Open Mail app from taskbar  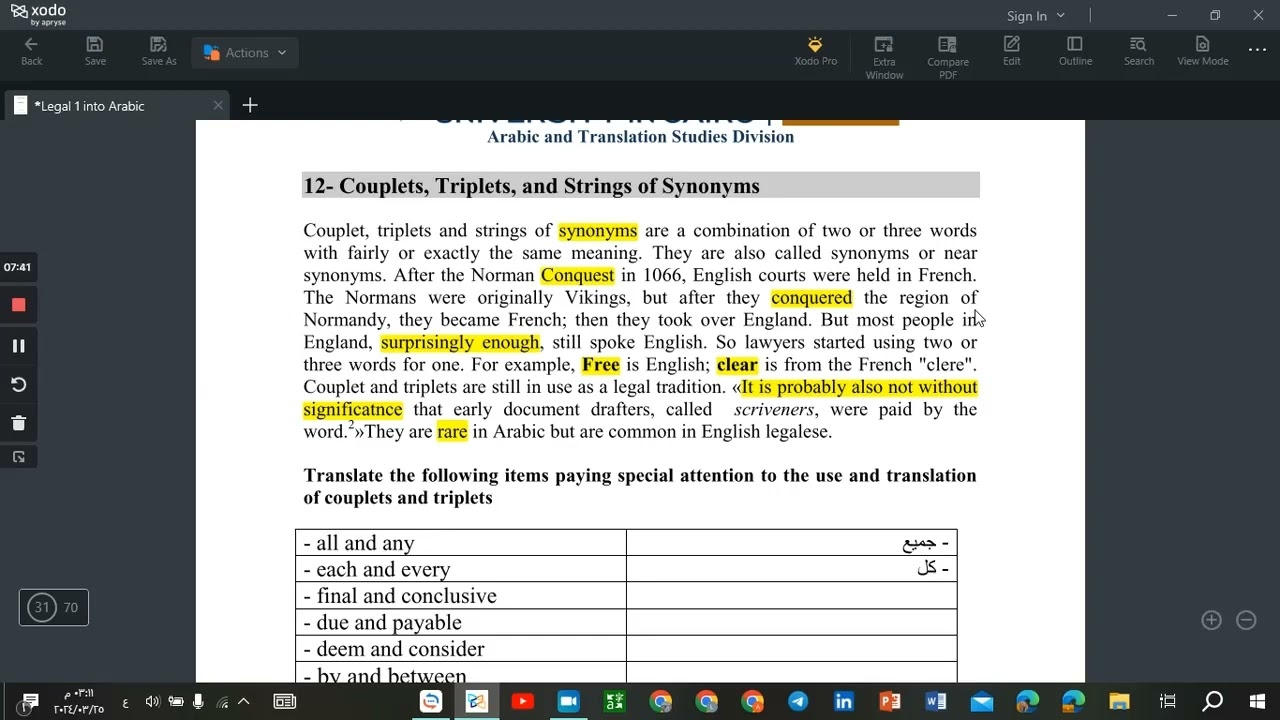point(982,701)
